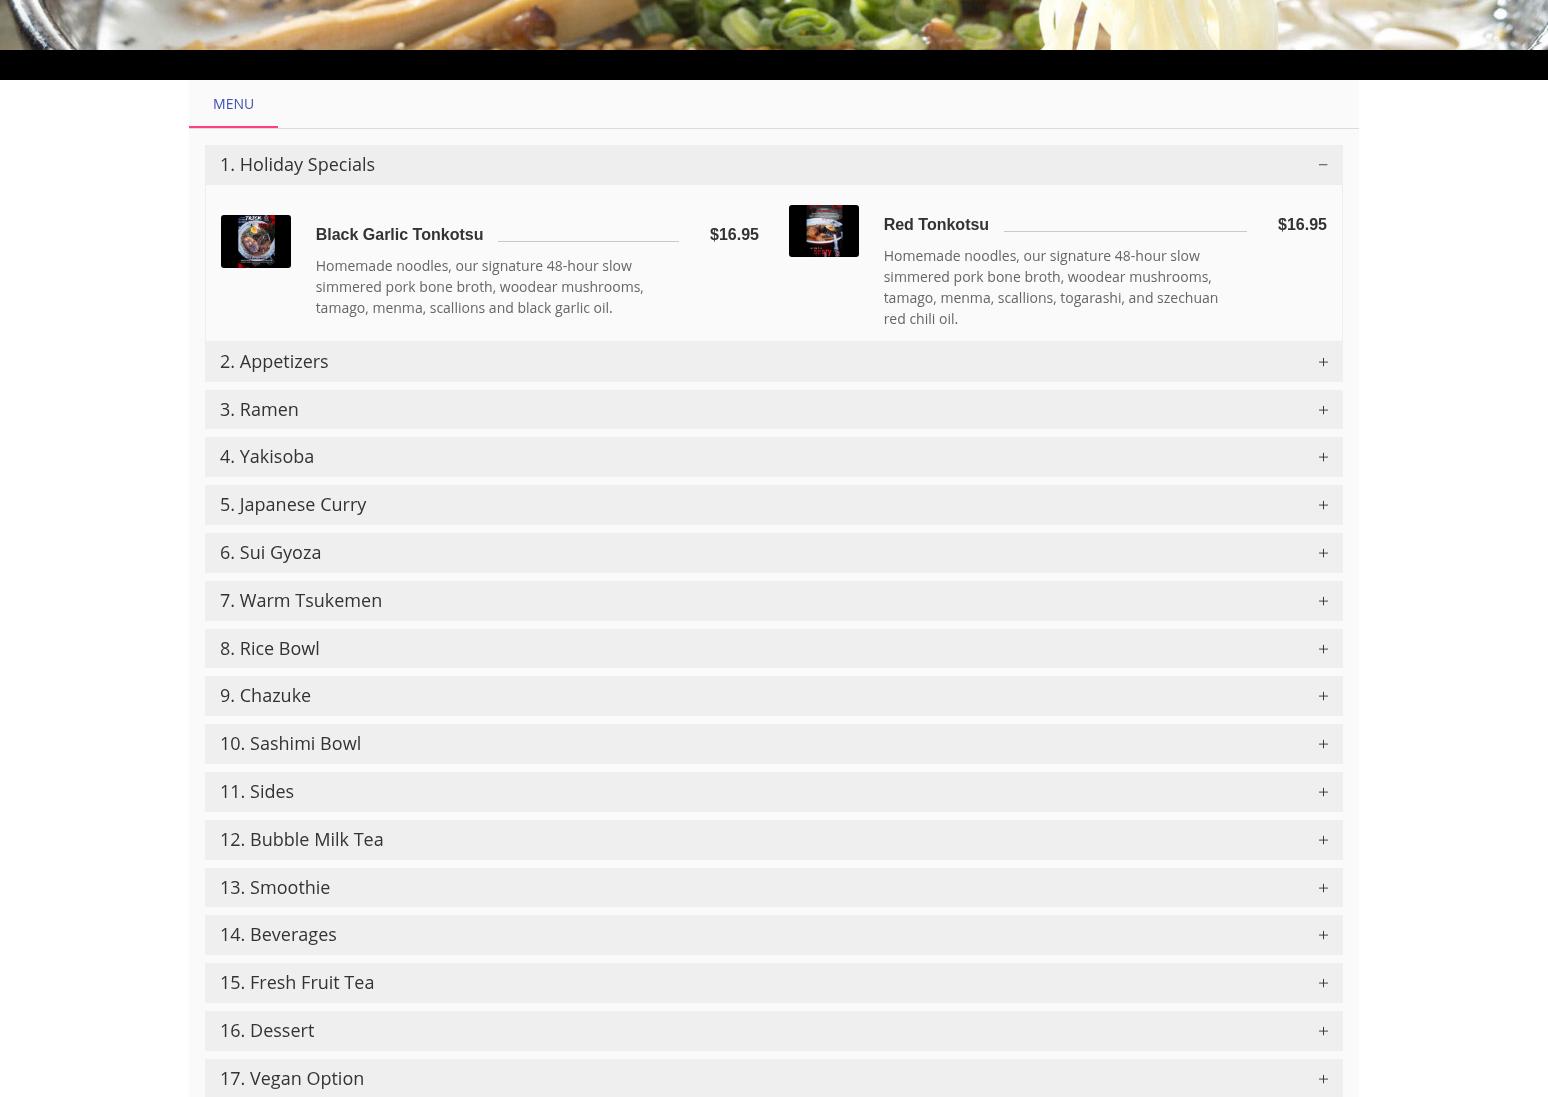Click the plus icon on Japanese Curry row

pos(1322,505)
